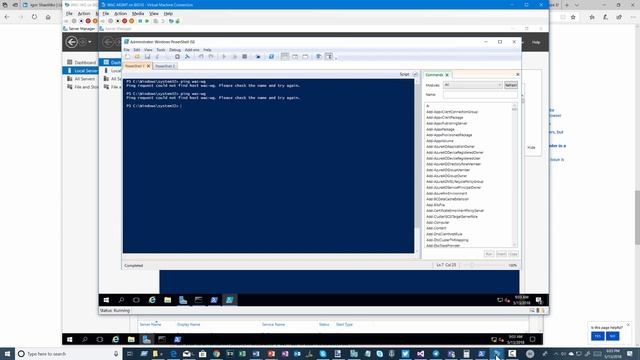
Task: Click the Redo arrow in ISE toolbar
Action: [211, 57]
